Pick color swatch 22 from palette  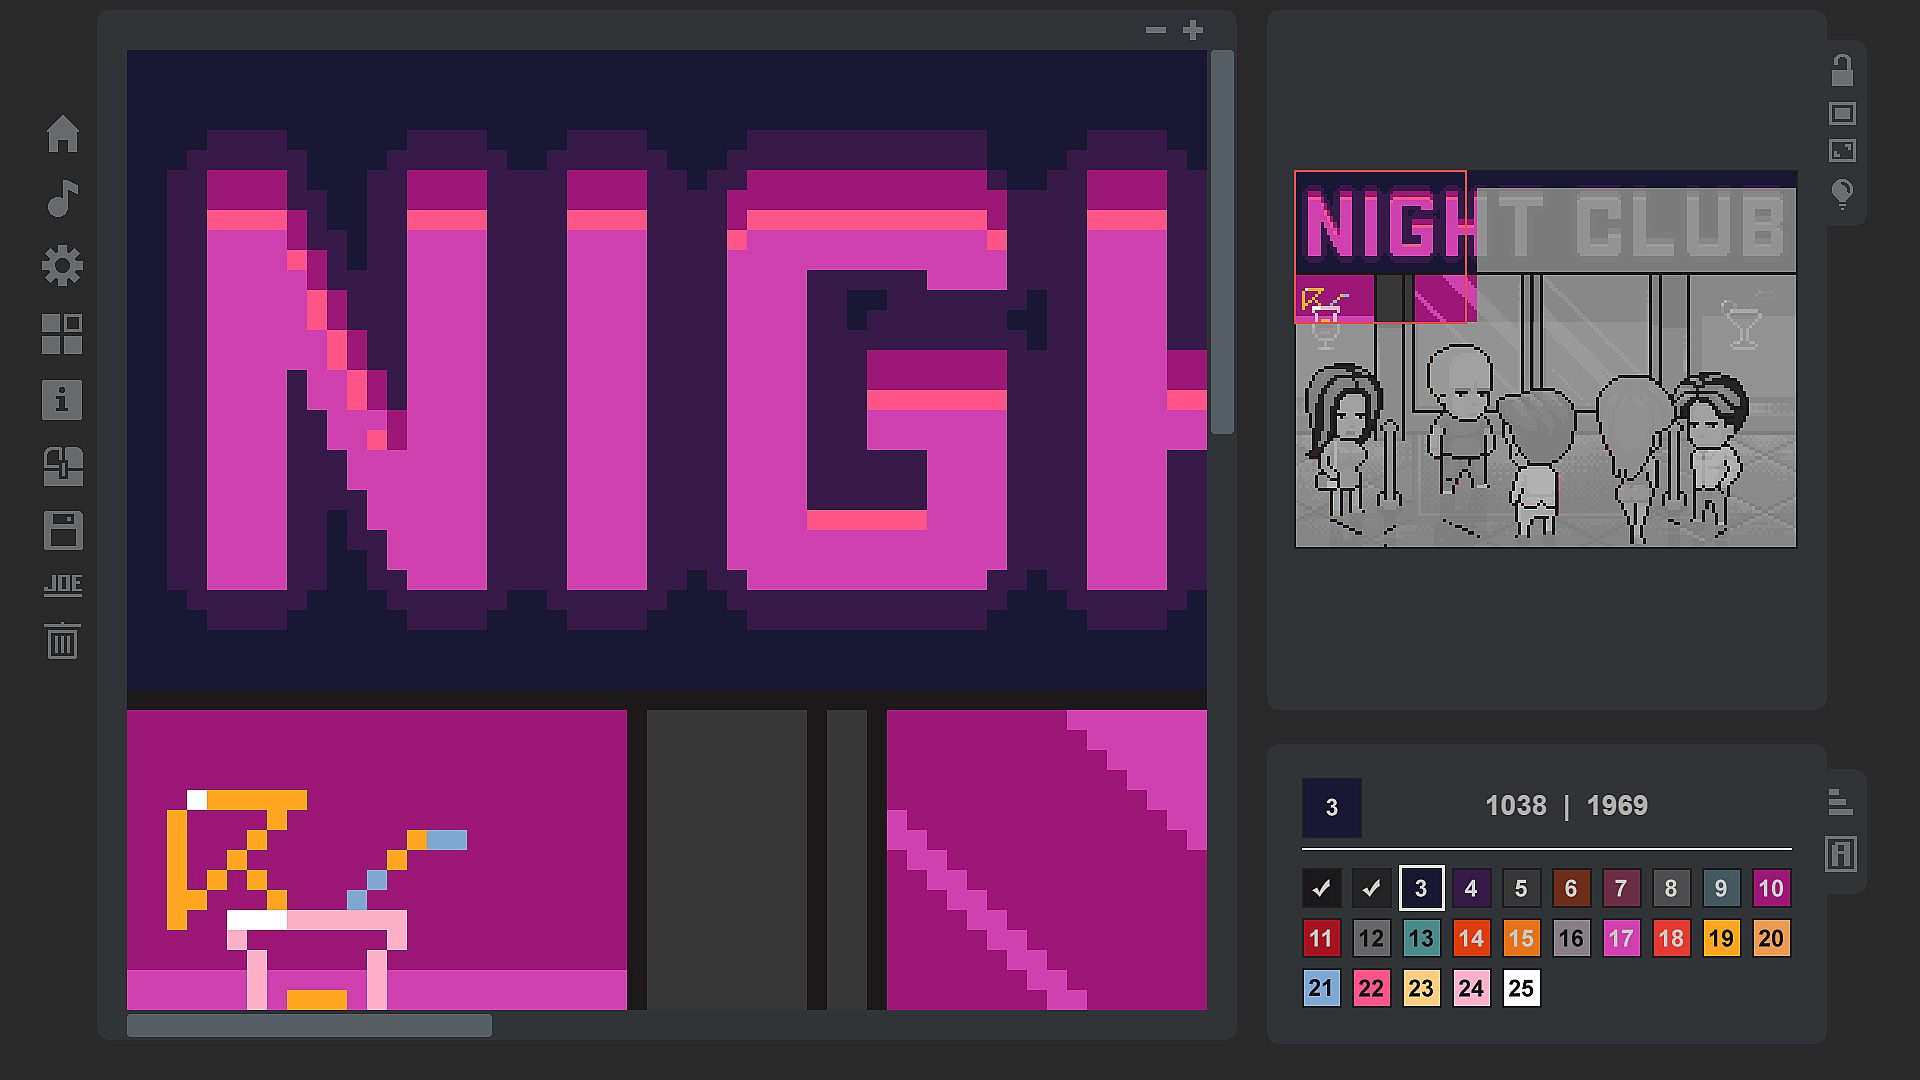point(1371,988)
